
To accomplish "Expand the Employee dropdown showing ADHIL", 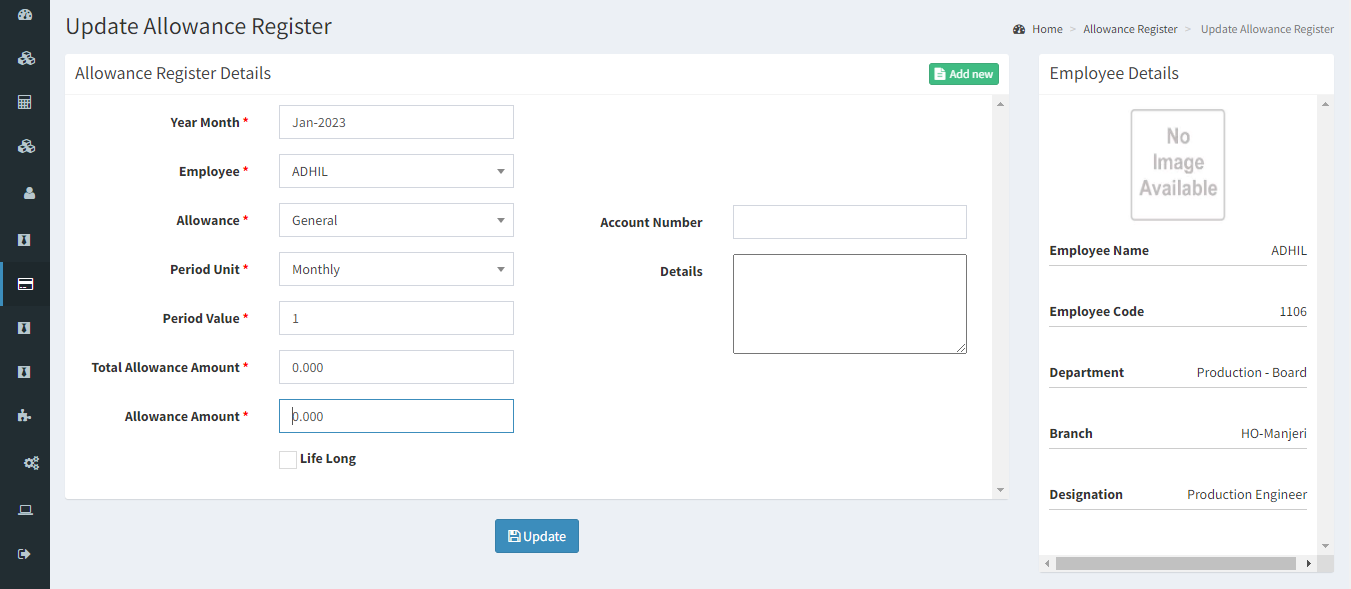I will point(396,171).
